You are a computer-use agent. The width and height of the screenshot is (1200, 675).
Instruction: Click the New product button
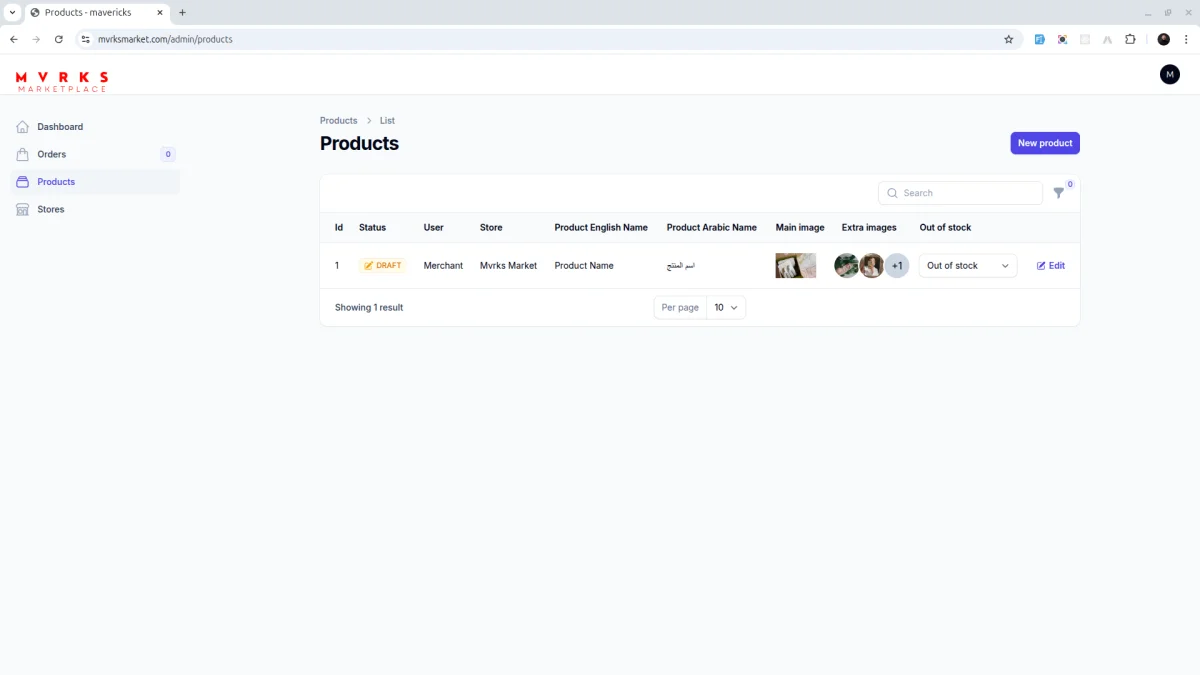[x=1045, y=143]
